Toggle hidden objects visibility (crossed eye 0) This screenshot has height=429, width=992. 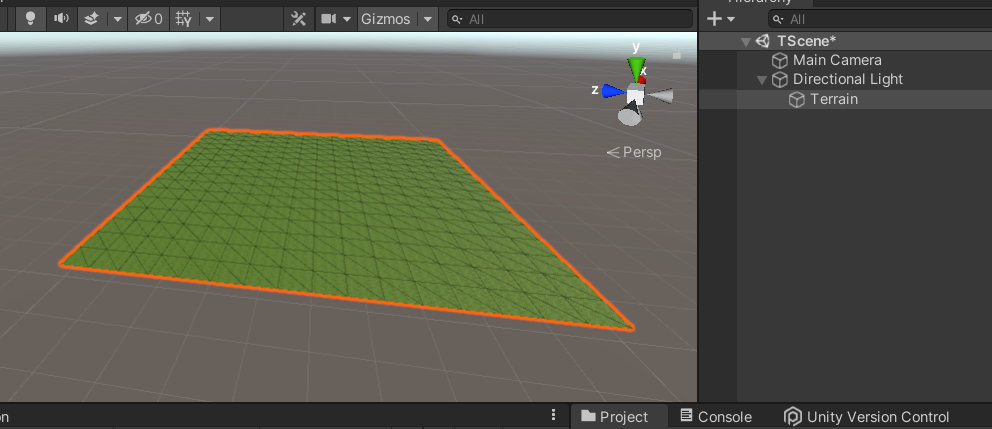pyautogui.click(x=149, y=19)
